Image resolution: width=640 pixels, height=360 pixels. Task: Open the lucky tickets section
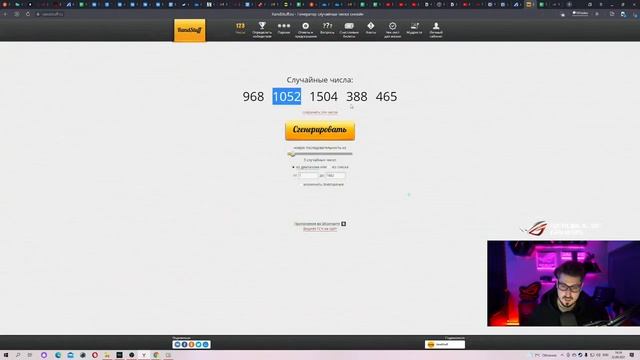(349, 30)
